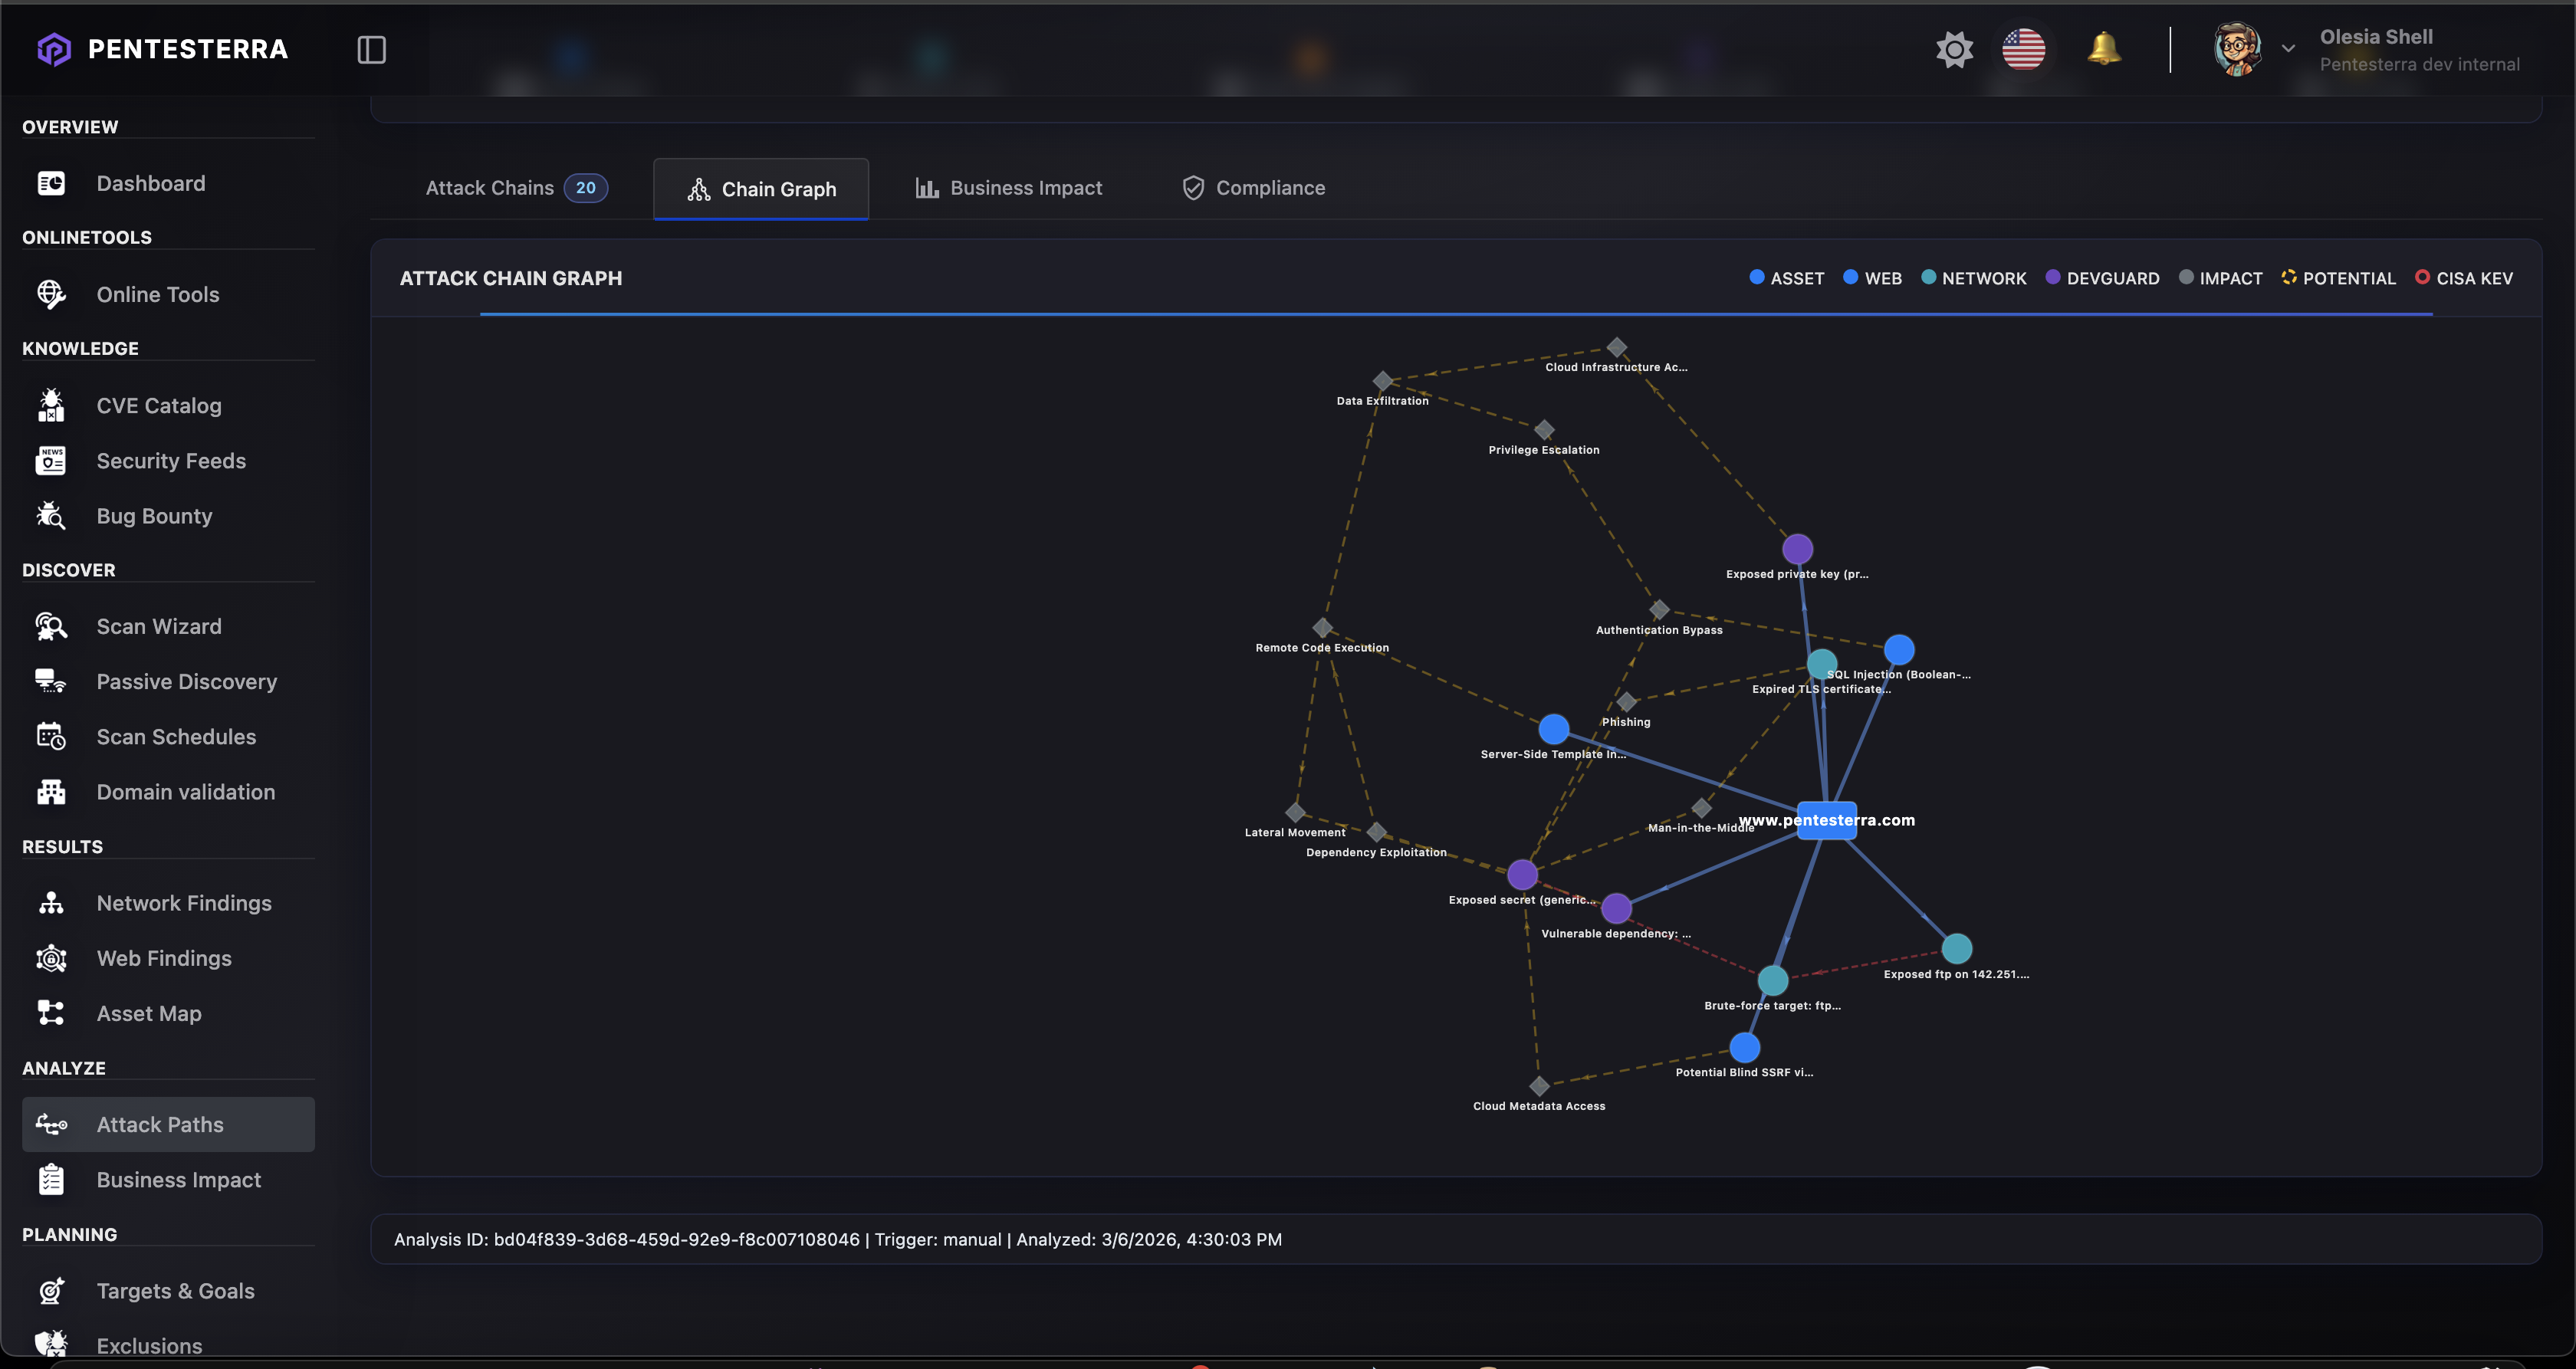
Task: Open Targets & Goals planning link
Action: pos(175,1291)
